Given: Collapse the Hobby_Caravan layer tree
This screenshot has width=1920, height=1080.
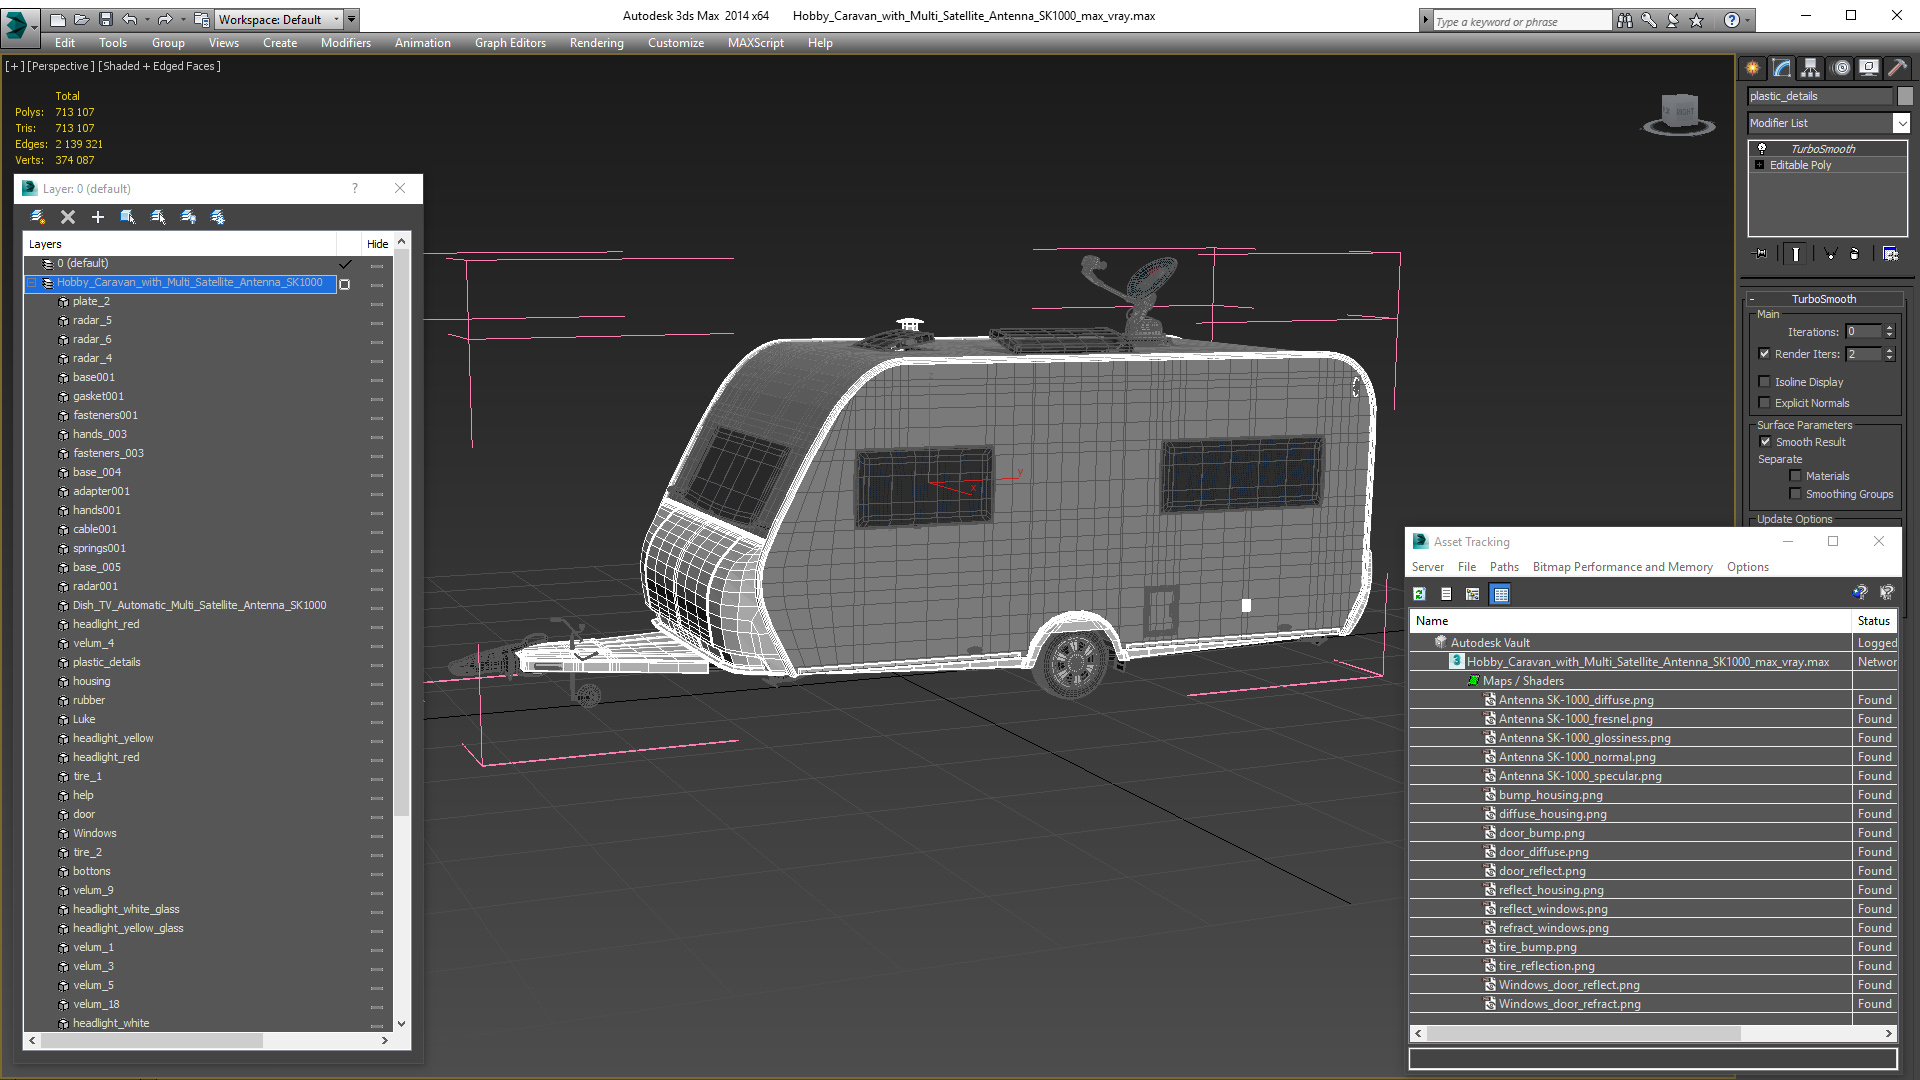Looking at the screenshot, I should [32, 283].
